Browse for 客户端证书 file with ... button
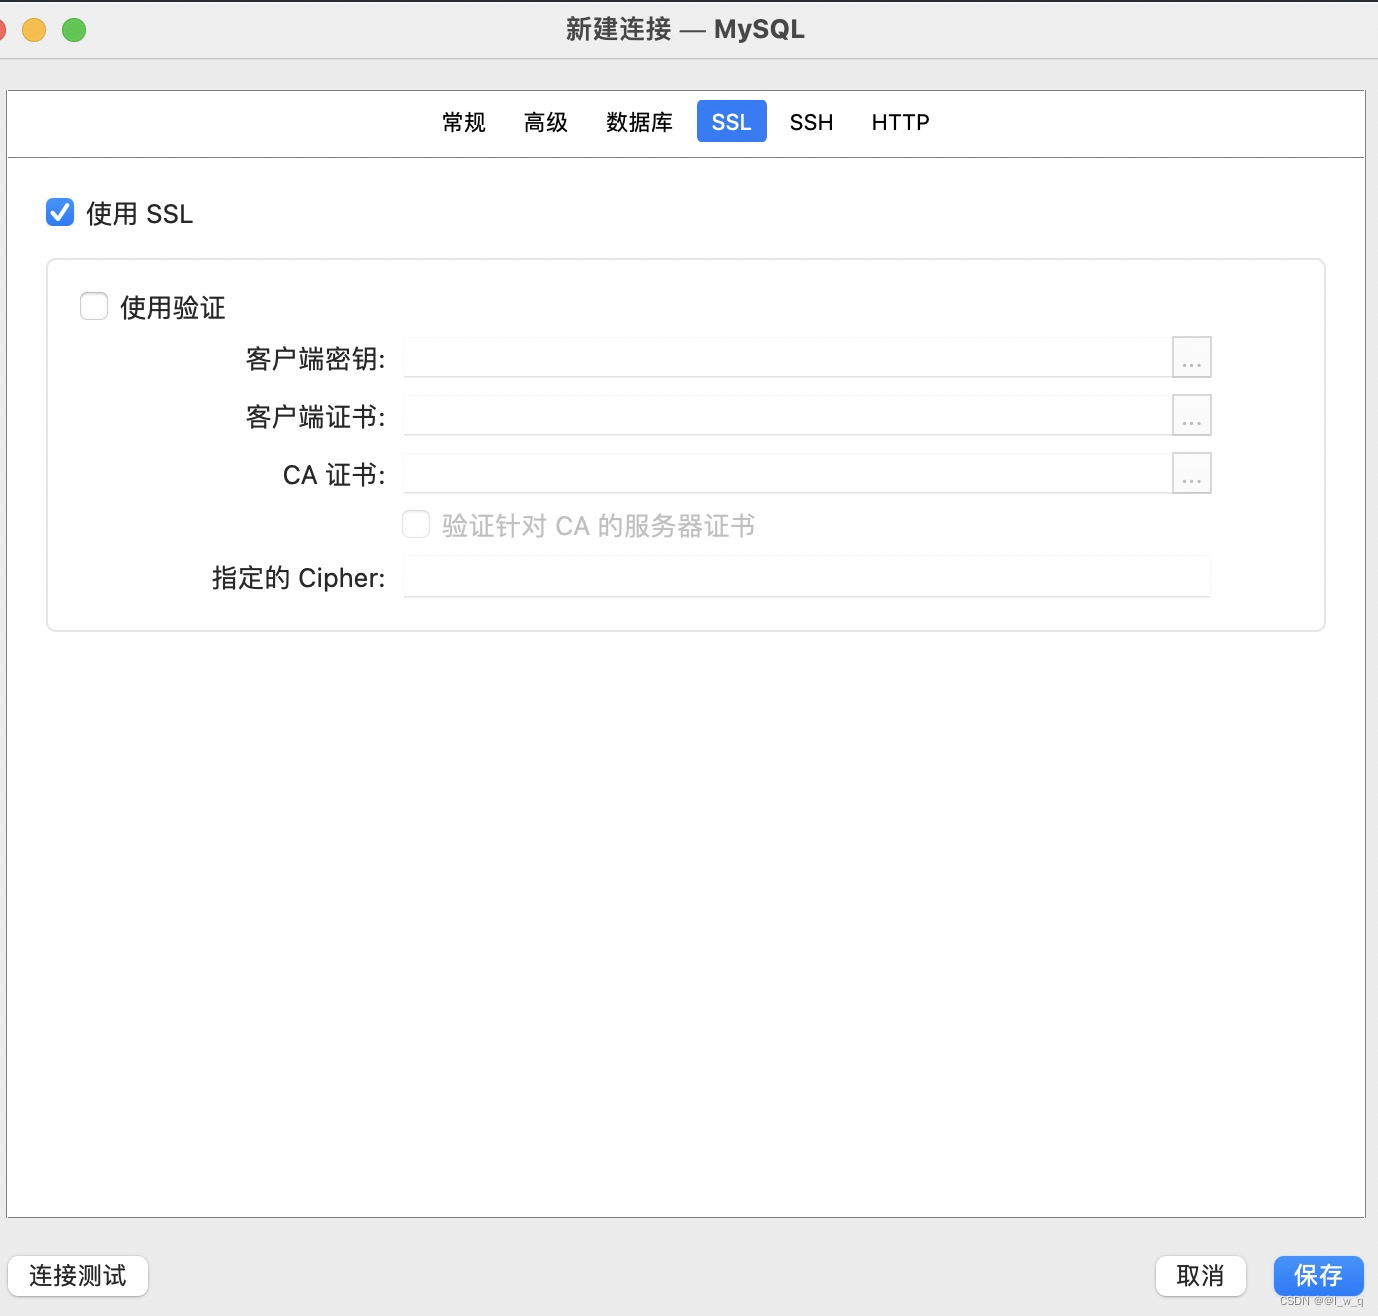Viewport: 1378px width, 1316px height. pyautogui.click(x=1192, y=415)
